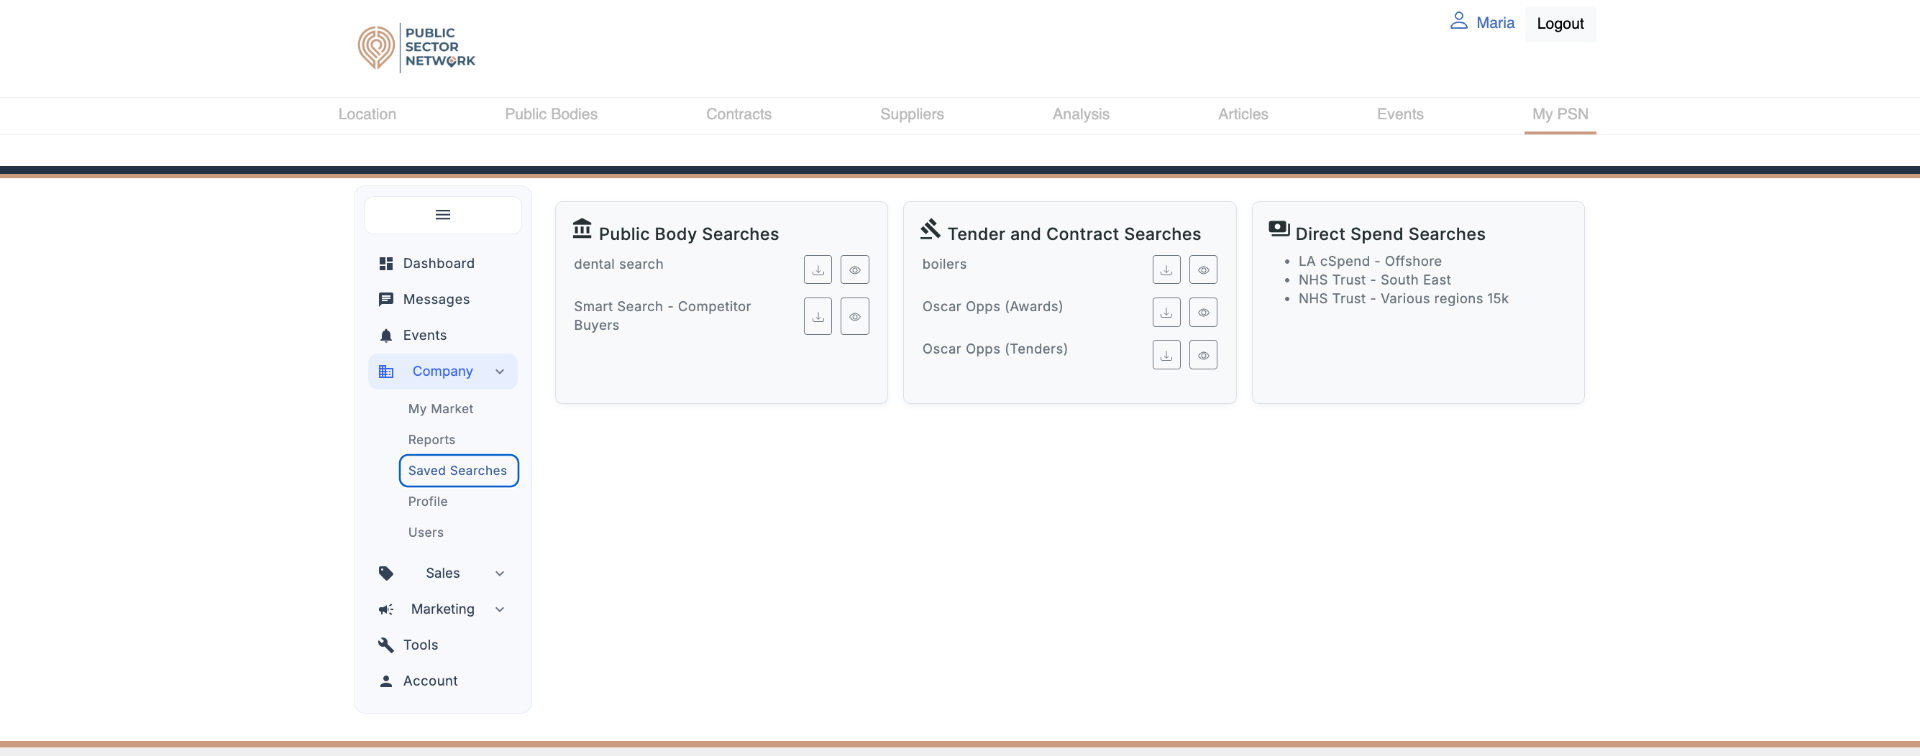Click the Dashboard grid icon
1920x756 pixels.
tap(386, 264)
